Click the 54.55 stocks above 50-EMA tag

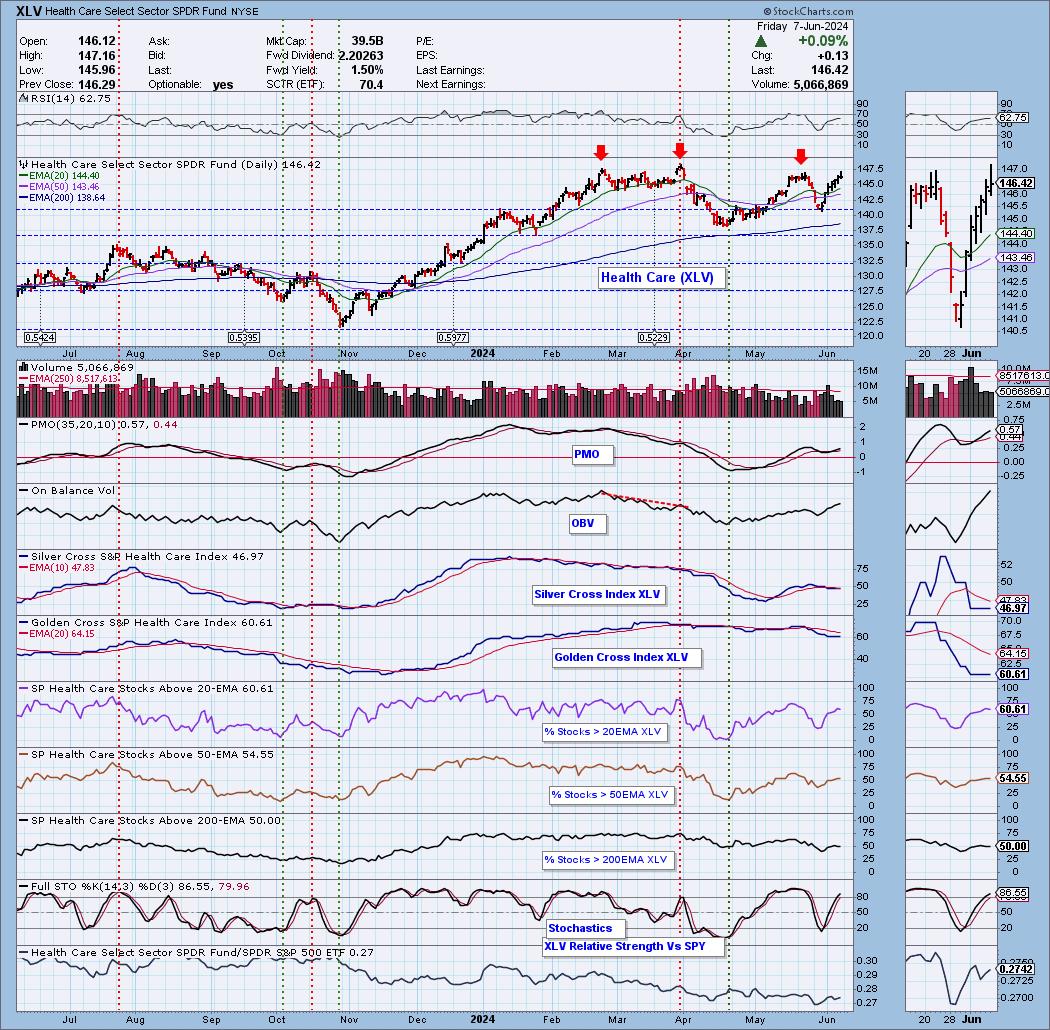[1012, 778]
